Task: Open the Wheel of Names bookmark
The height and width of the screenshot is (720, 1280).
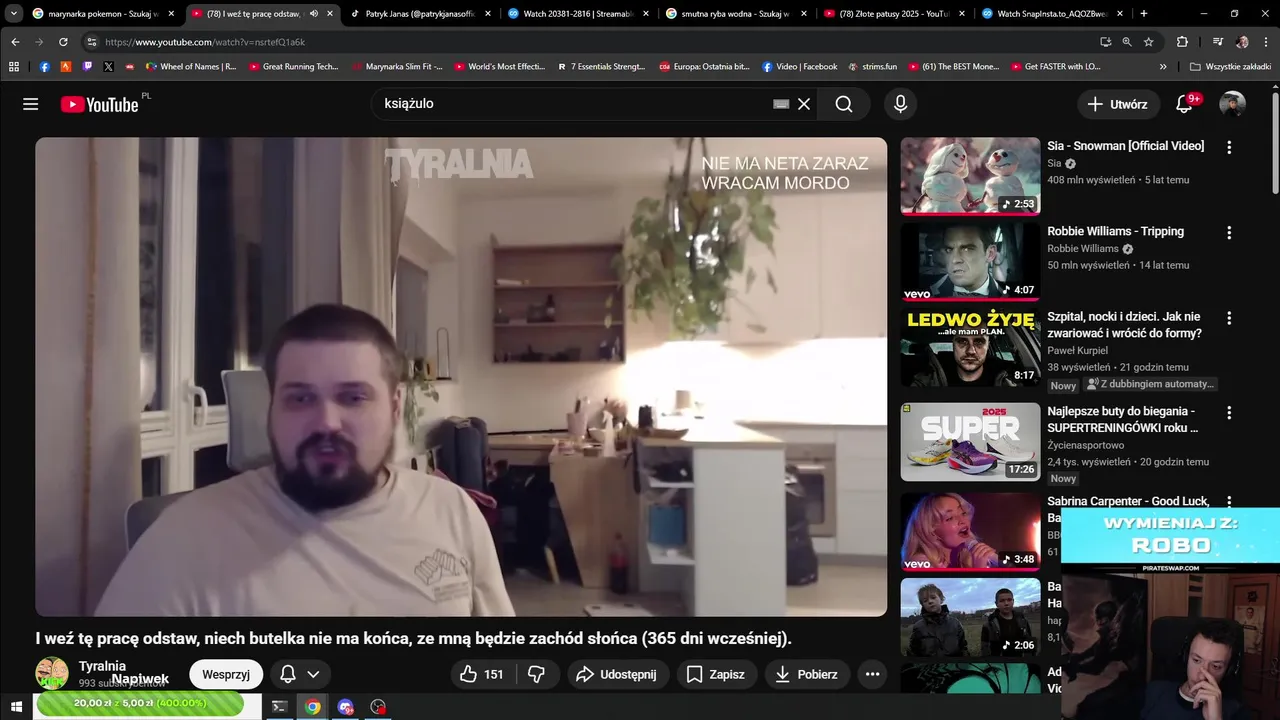Action: [190, 67]
